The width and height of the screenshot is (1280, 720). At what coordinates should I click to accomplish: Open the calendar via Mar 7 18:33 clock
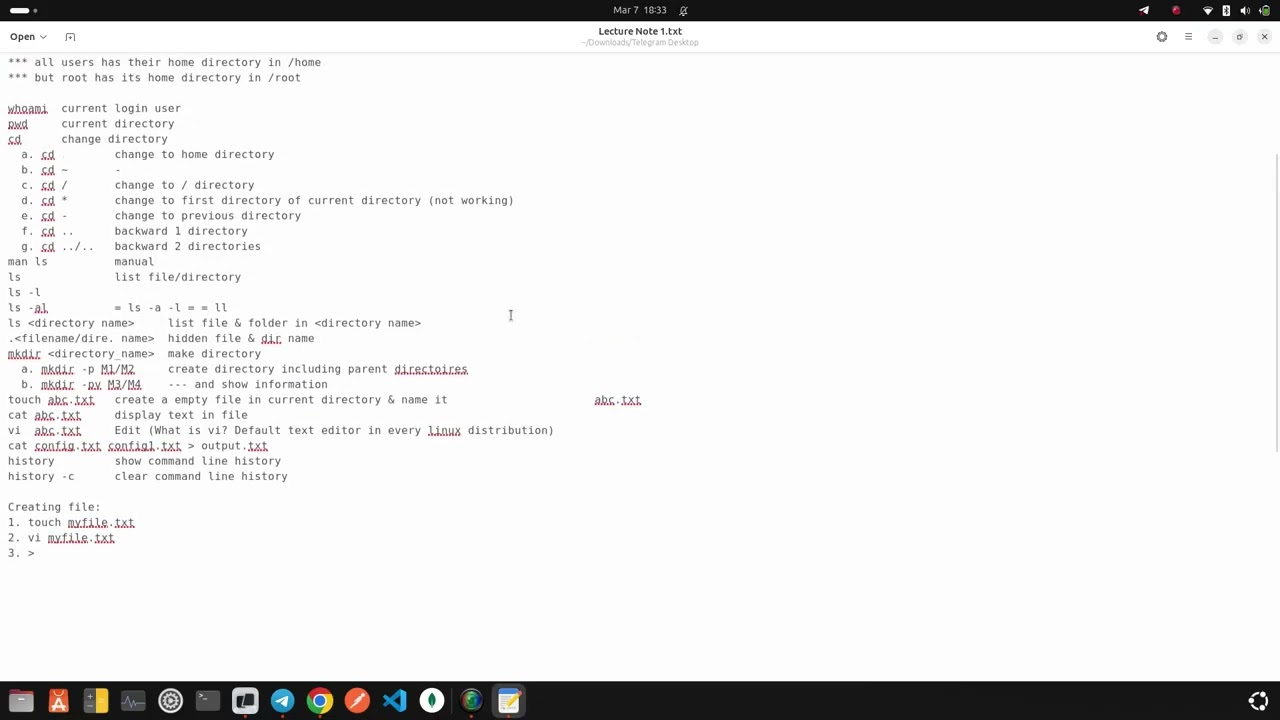639,10
